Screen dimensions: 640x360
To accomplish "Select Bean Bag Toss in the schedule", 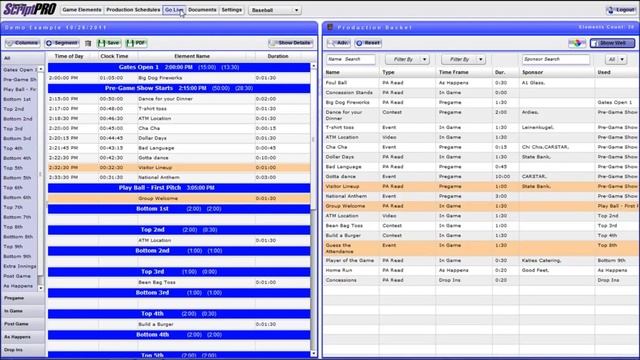I will pyautogui.click(x=179, y=282).
